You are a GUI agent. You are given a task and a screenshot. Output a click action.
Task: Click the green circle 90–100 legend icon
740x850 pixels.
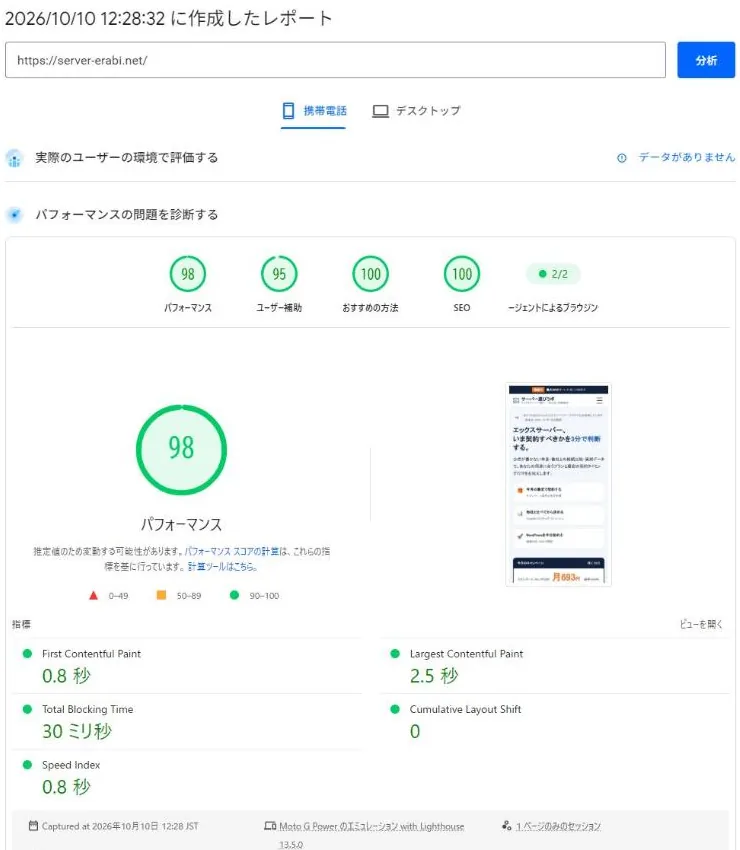click(234, 595)
